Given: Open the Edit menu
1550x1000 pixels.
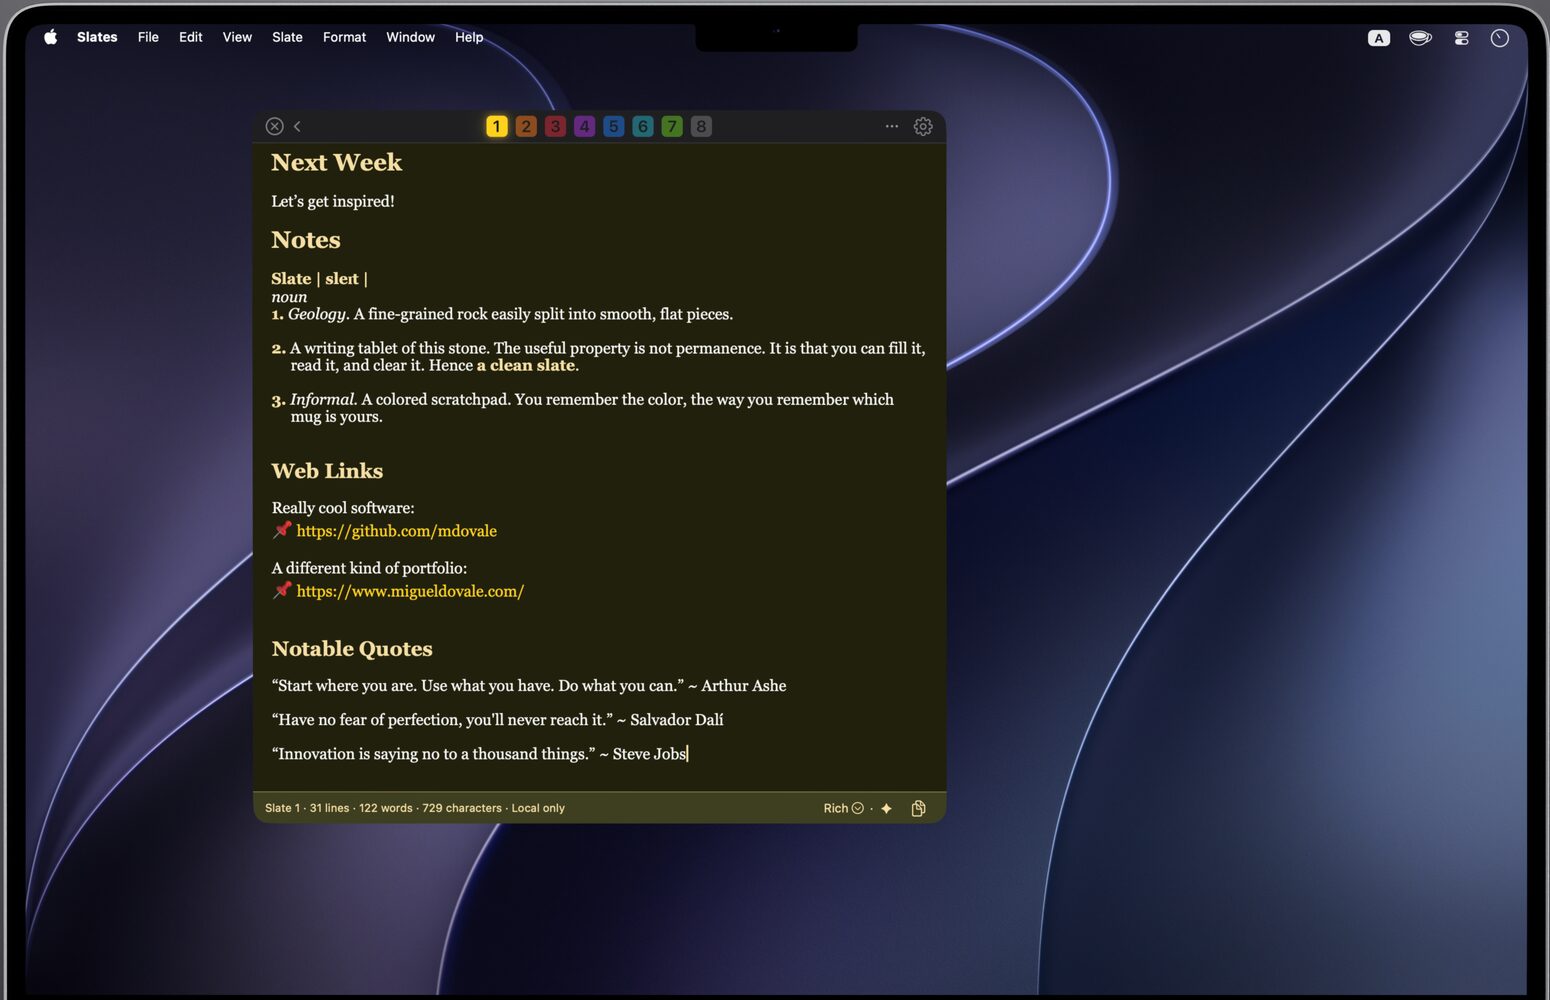Looking at the screenshot, I should [190, 37].
